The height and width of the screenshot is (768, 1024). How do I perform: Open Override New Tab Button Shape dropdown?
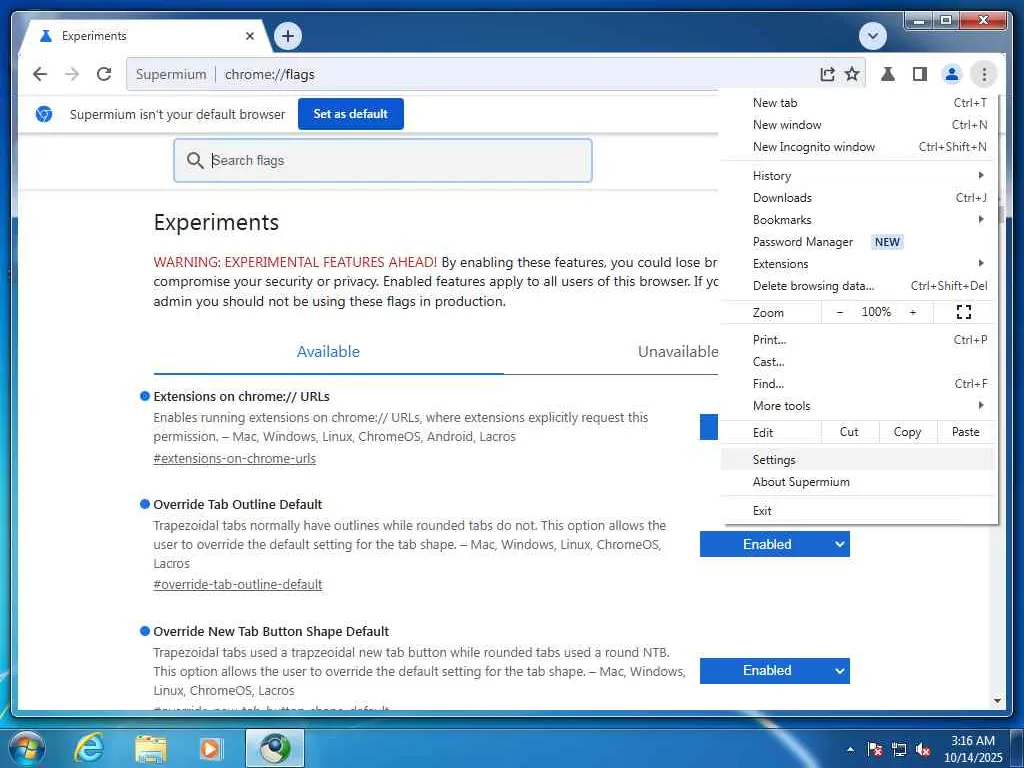pos(775,671)
